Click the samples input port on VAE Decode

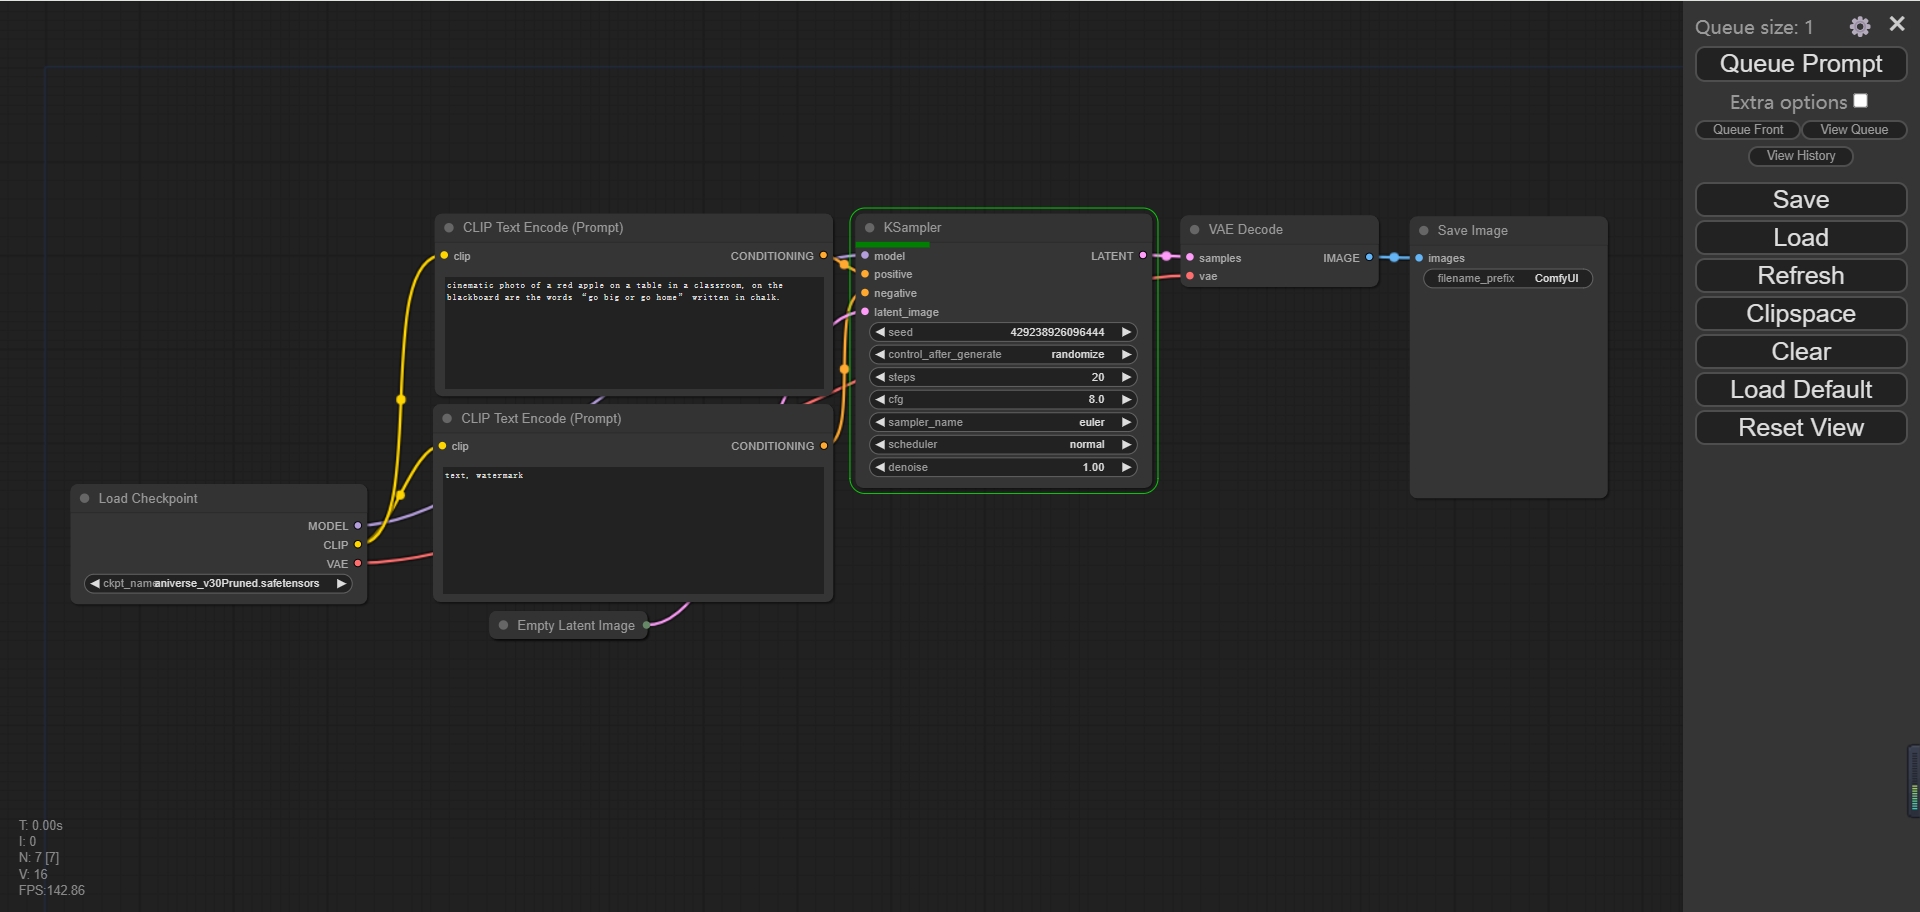coord(1190,258)
